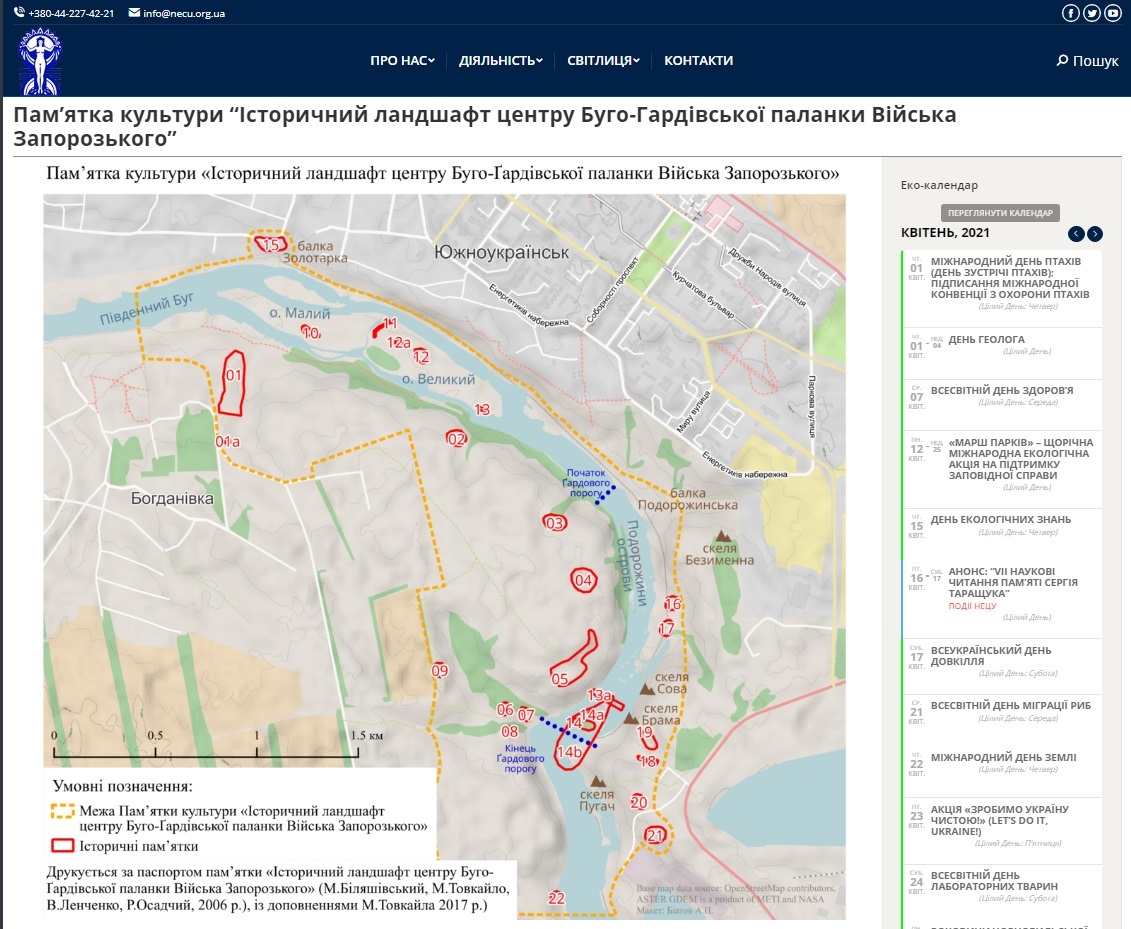This screenshot has width=1131, height=929.
Task: Open the КОНТАКТИ menu item
Action: tap(698, 61)
